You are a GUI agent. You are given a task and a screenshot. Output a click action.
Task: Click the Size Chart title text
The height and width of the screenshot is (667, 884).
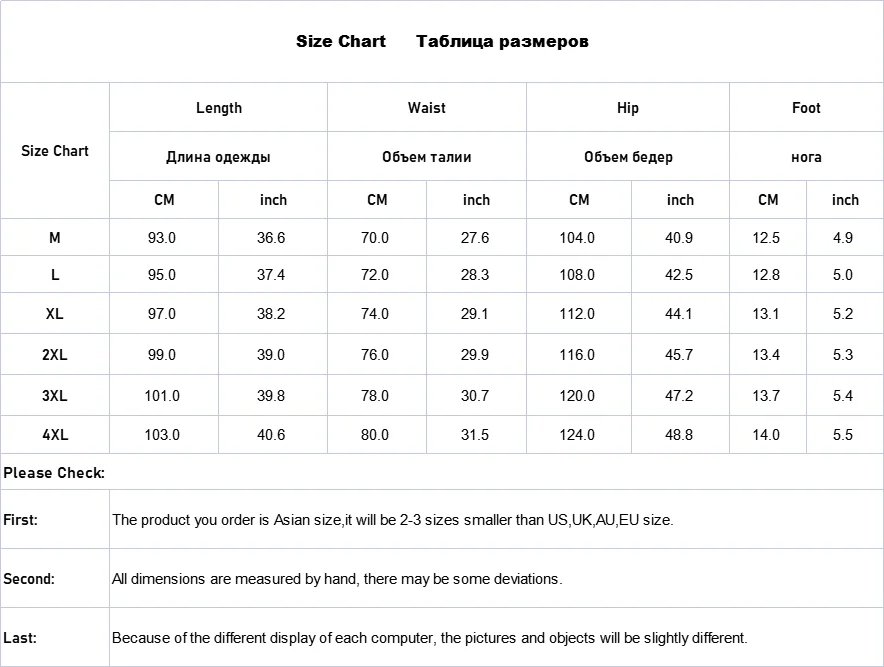tap(340, 42)
